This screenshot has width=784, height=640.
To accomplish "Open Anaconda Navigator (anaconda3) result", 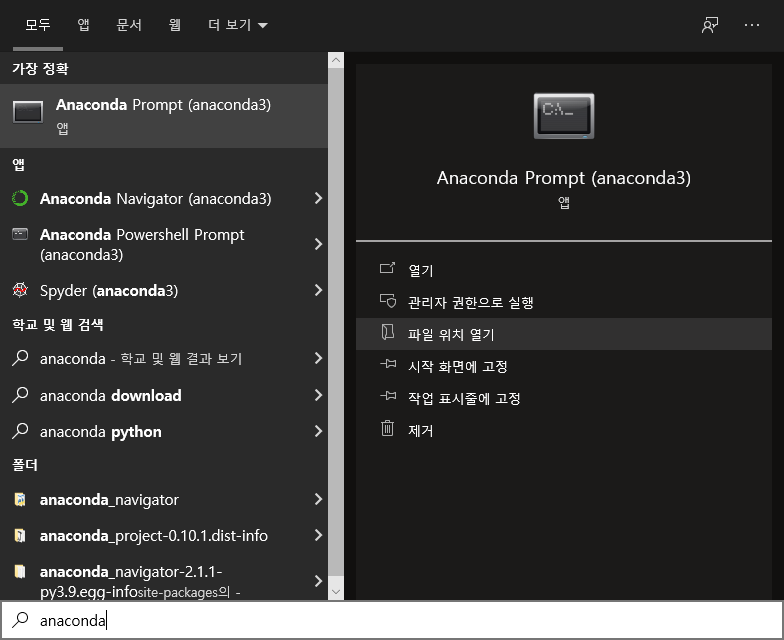I will pos(164,198).
